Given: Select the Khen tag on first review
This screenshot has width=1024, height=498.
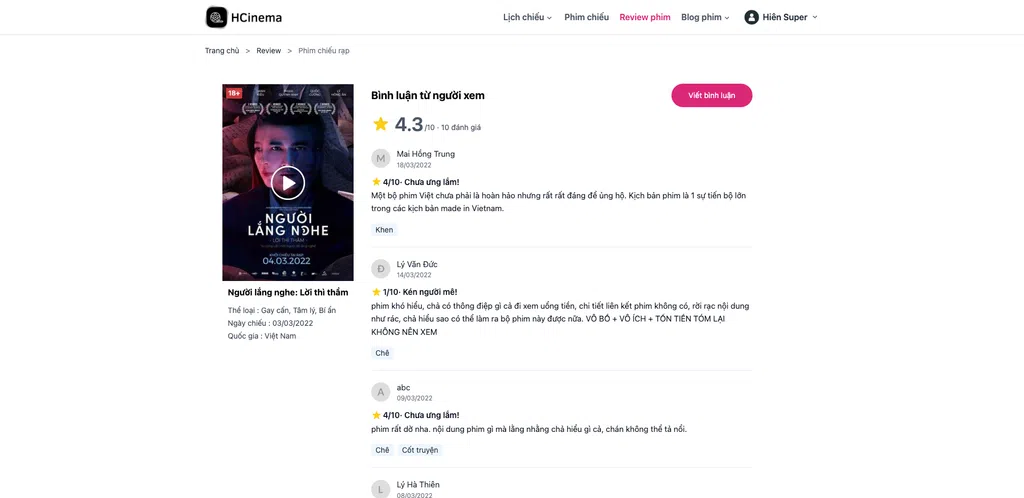Looking at the screenshot, I should pos(384,230).
